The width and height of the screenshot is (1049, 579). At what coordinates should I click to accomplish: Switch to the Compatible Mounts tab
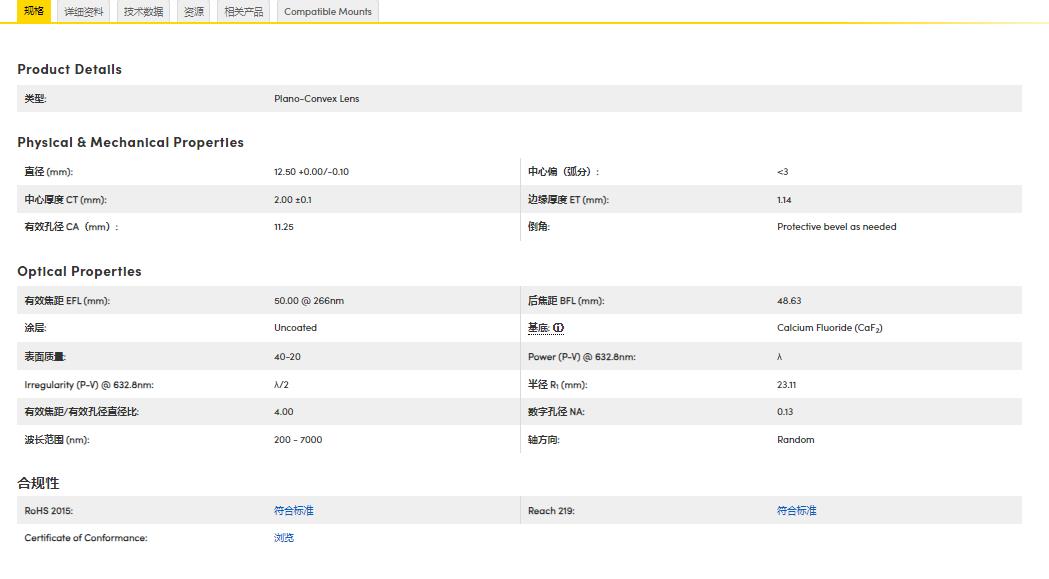[327, 12]
